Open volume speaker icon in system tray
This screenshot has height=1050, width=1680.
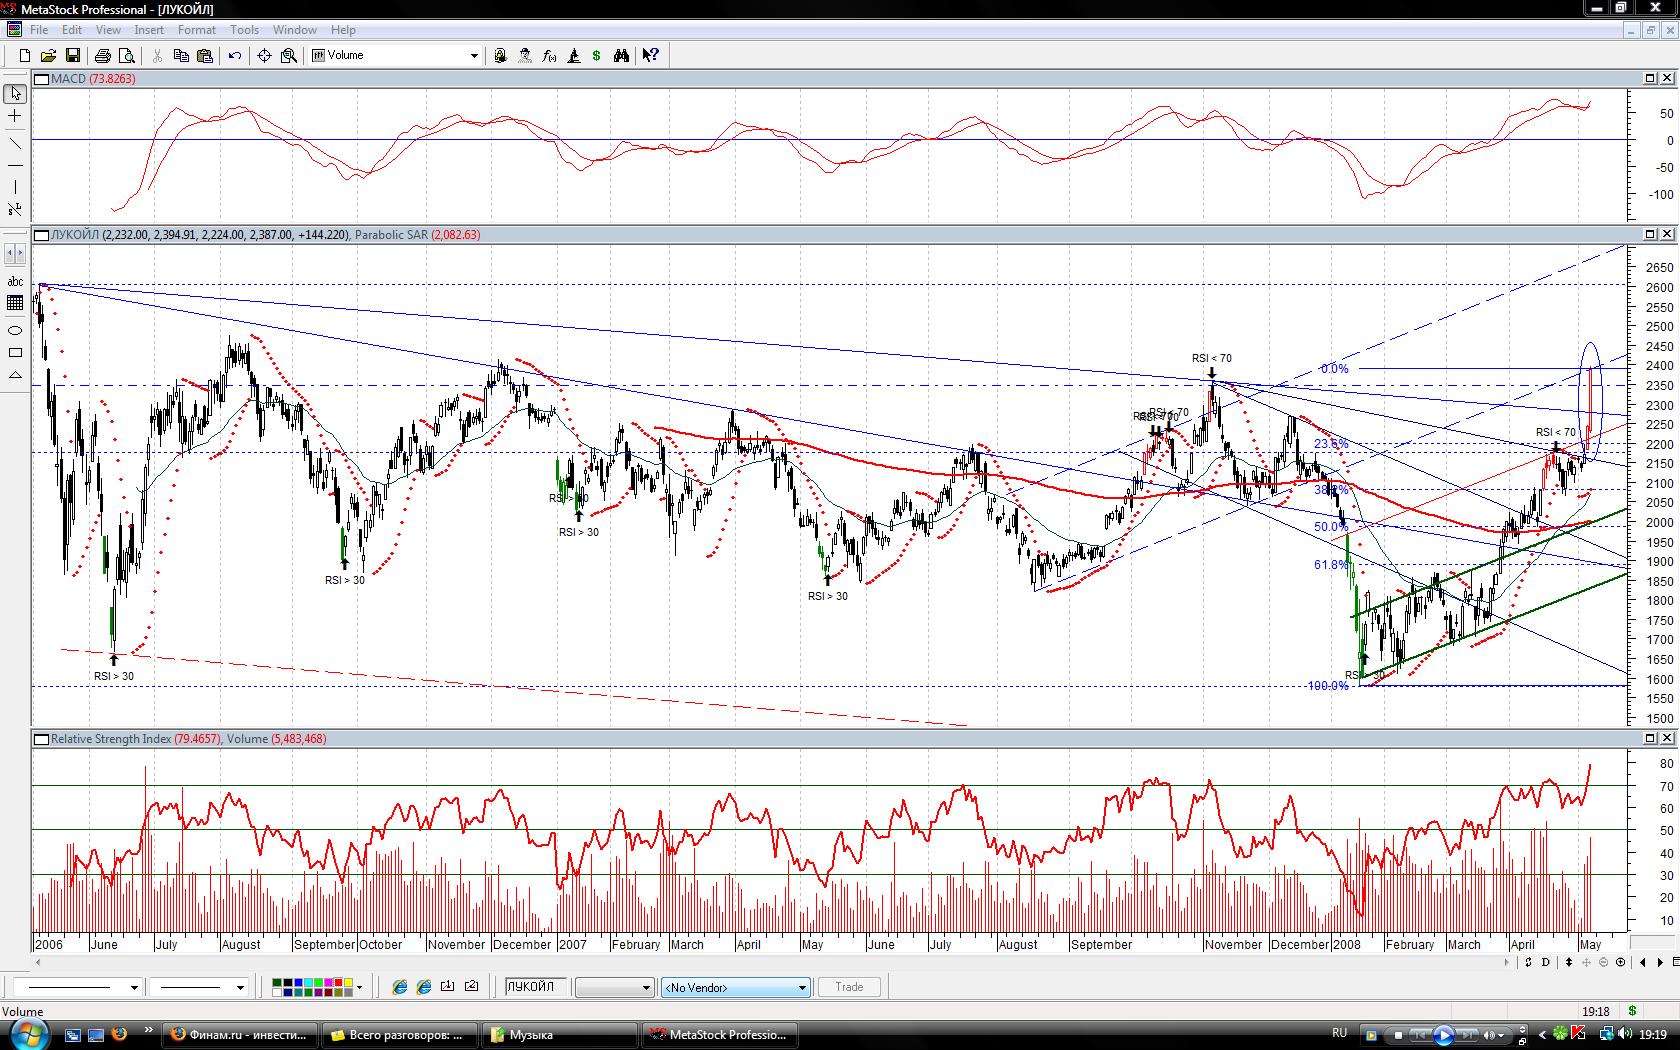pos(1625,1035)
